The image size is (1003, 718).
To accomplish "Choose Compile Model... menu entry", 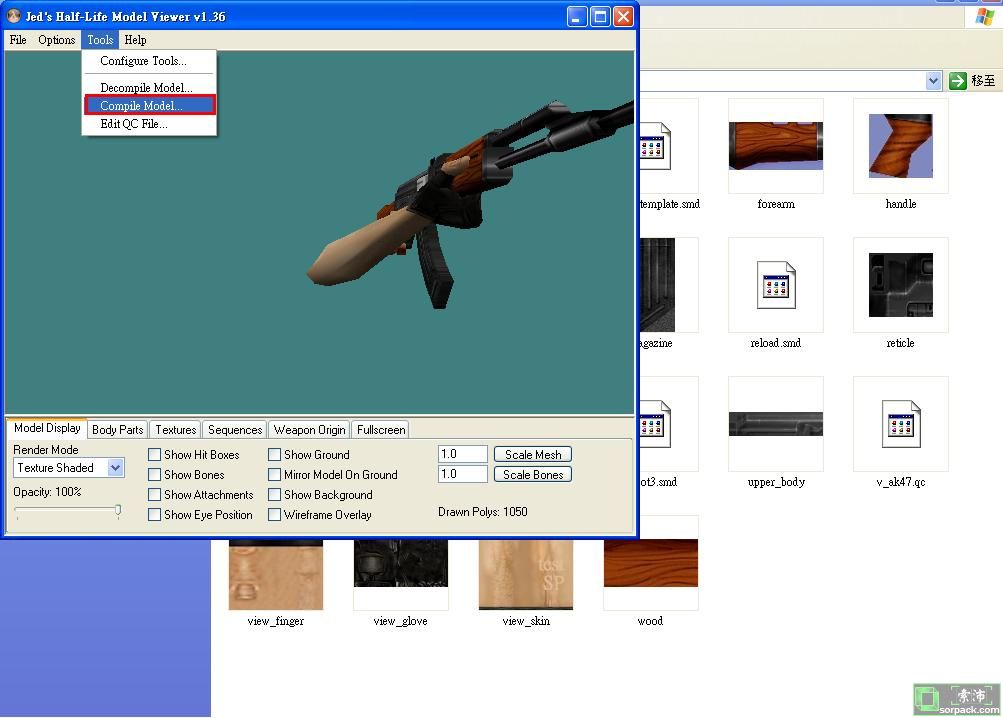I will [x=150, y=106].
